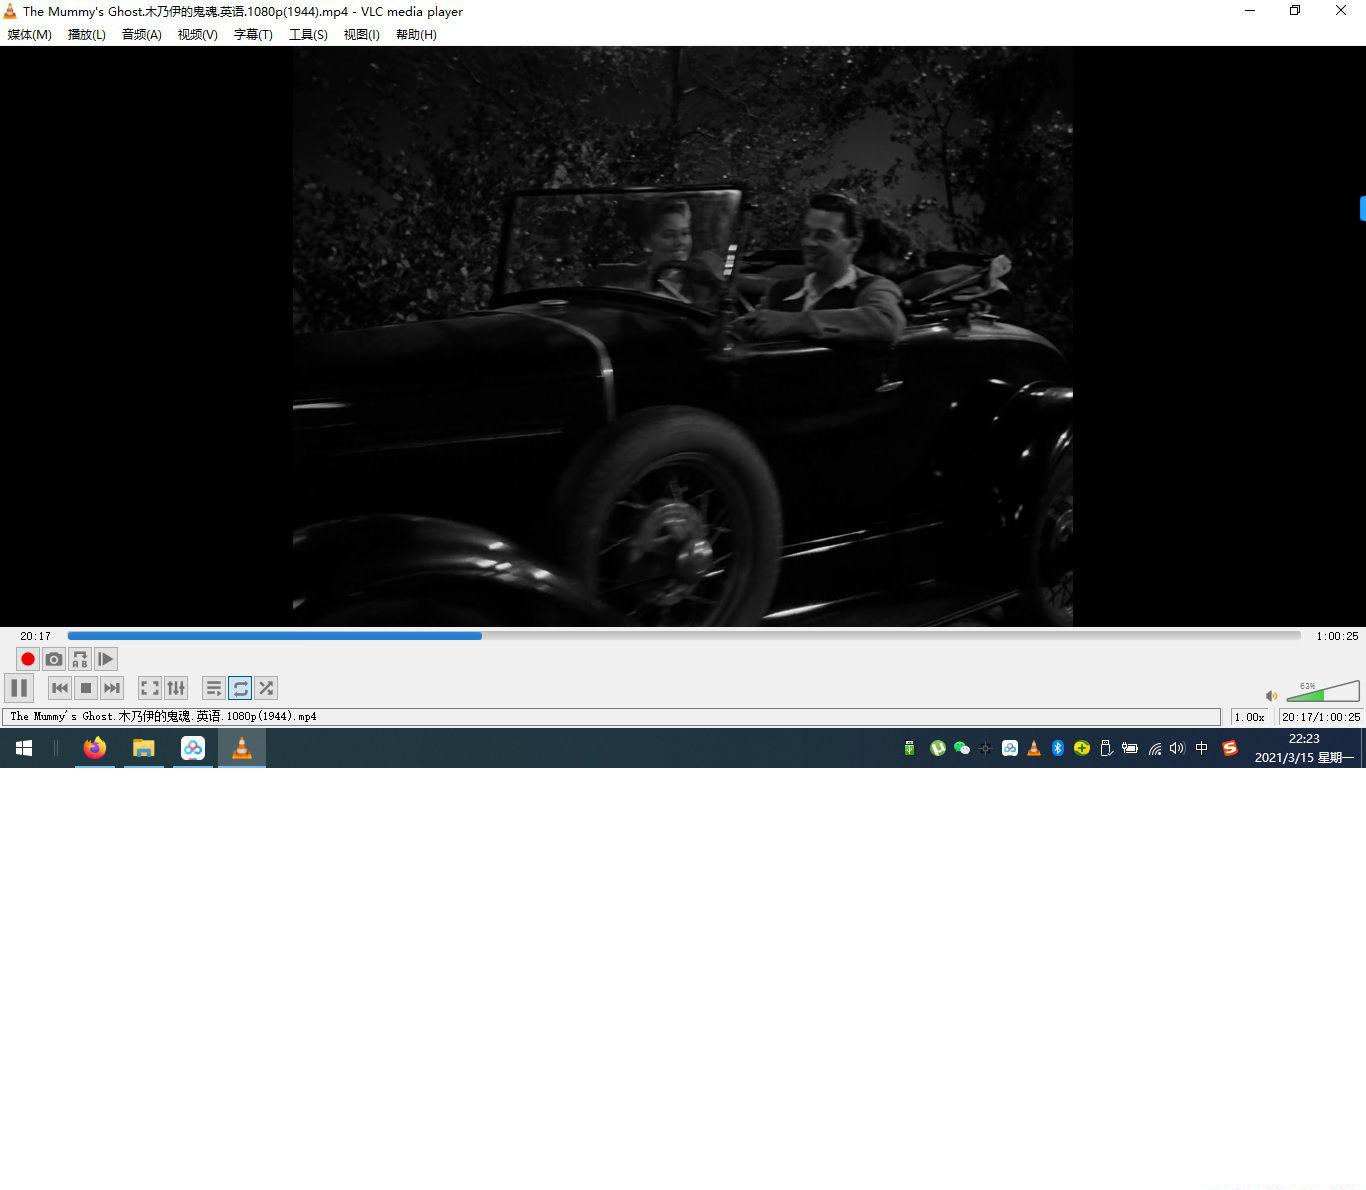
Task: Toggle fullscreen video mode
Action: click(x=150, y=688)
